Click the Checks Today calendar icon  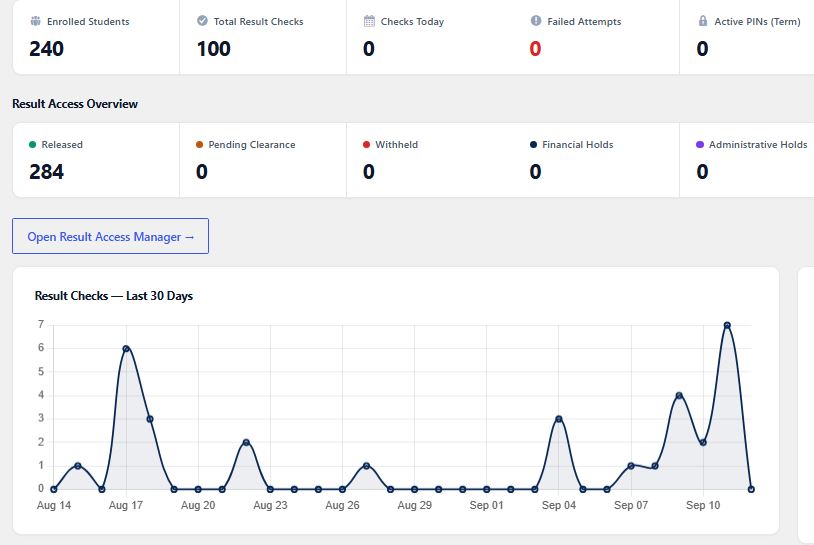coord(369,21)
